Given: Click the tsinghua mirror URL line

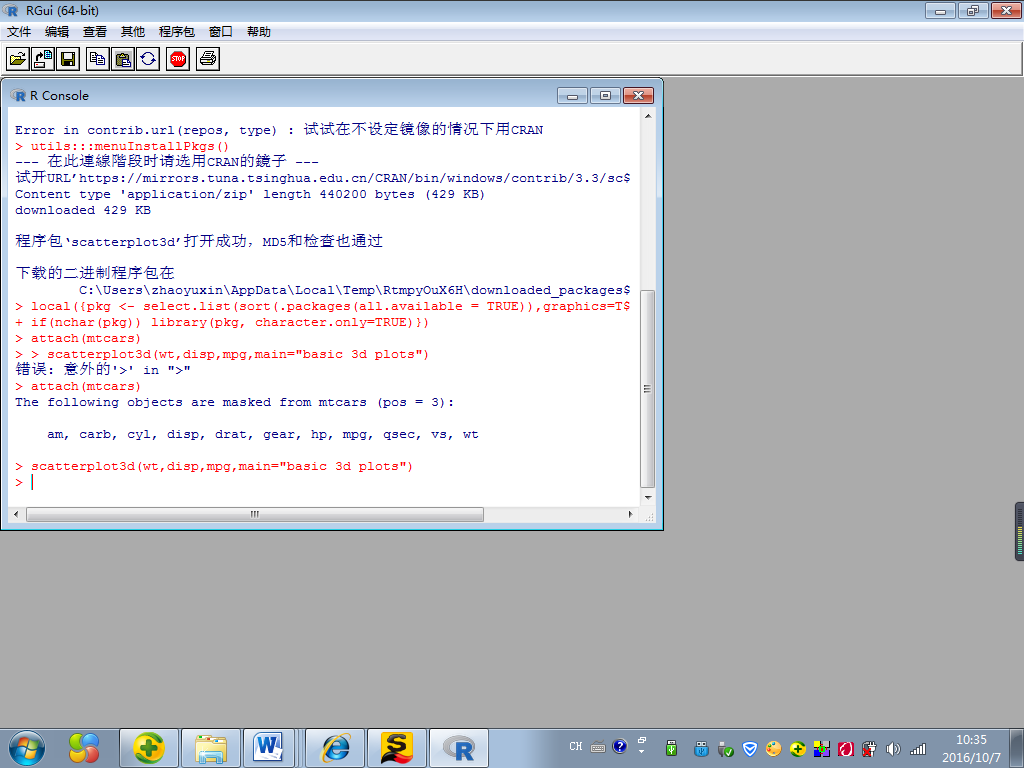Looking at the screenshot, I should [x=323, y=178].
